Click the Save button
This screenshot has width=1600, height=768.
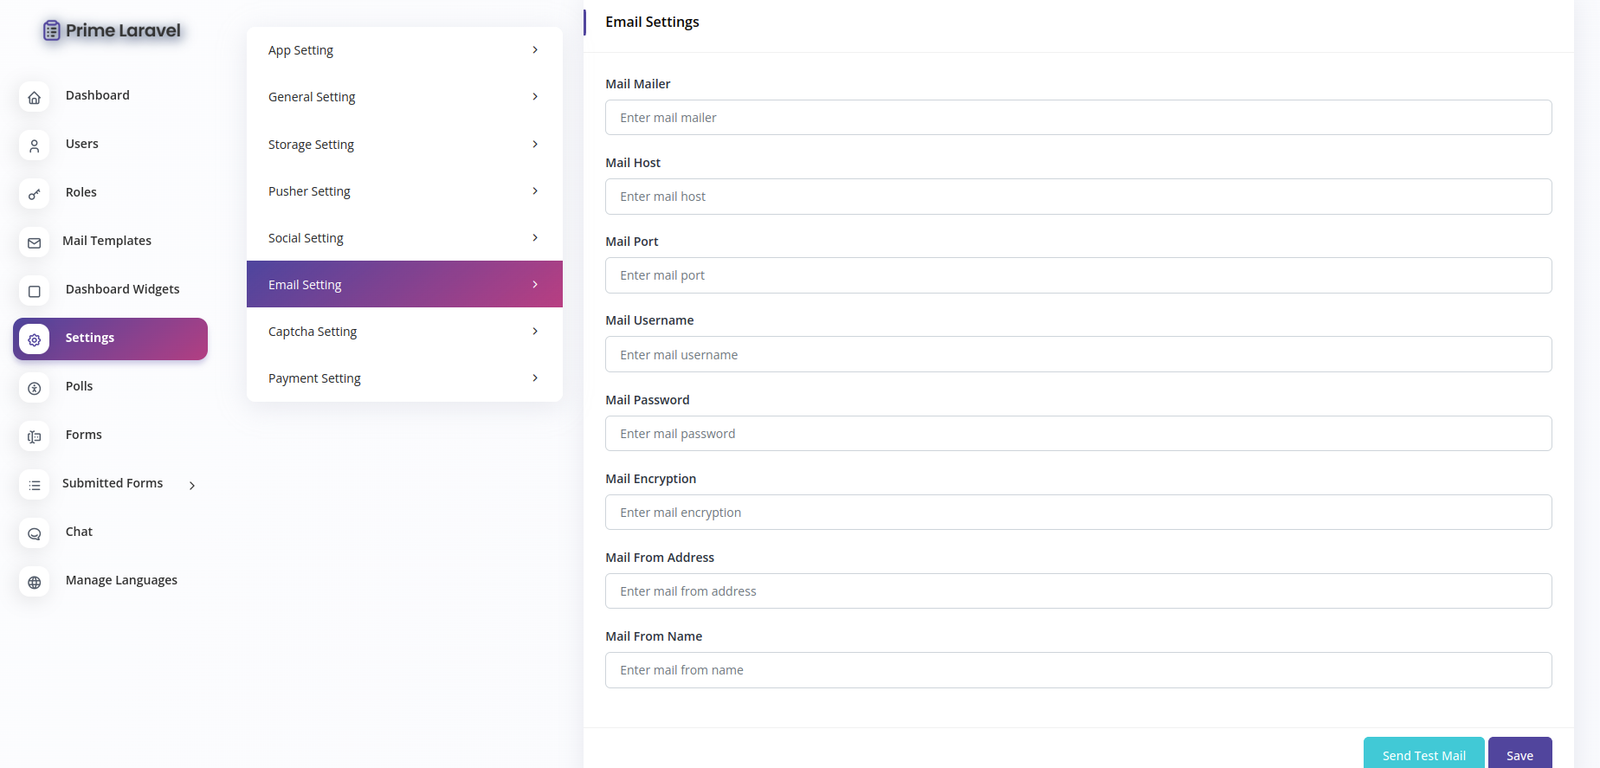click(x=1519, y=755)
